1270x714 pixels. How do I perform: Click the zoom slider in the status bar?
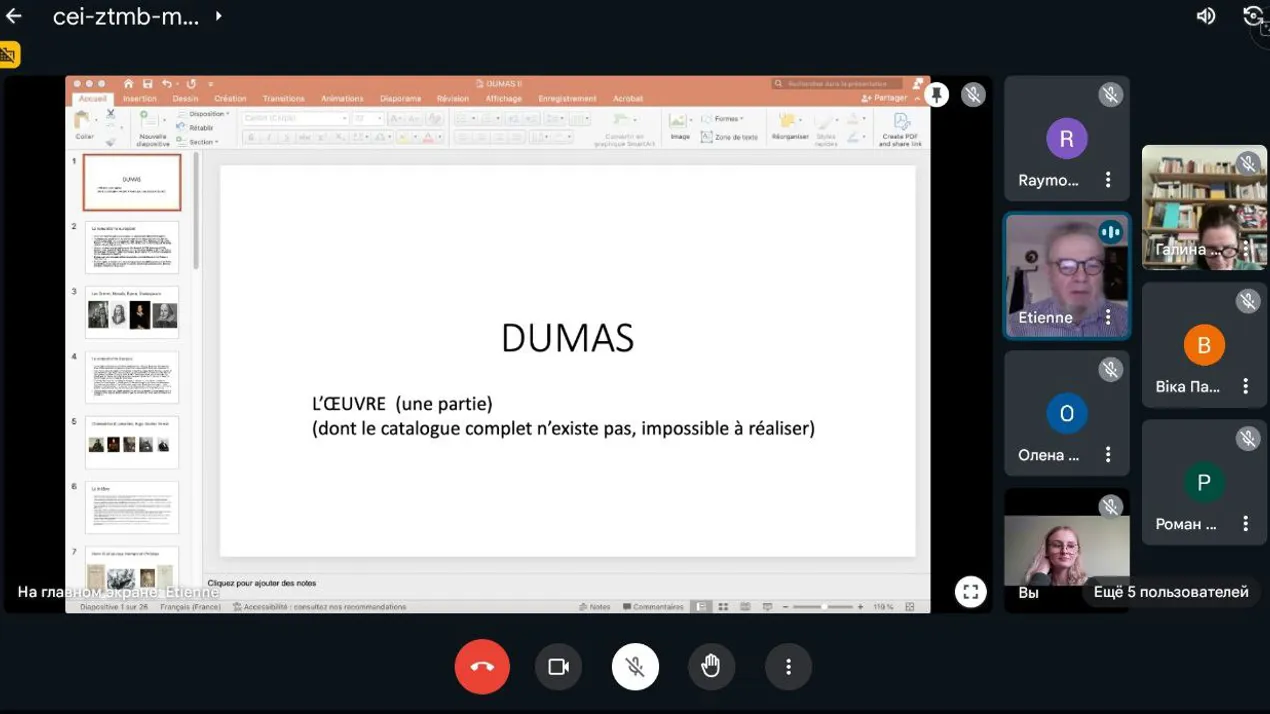825,607
